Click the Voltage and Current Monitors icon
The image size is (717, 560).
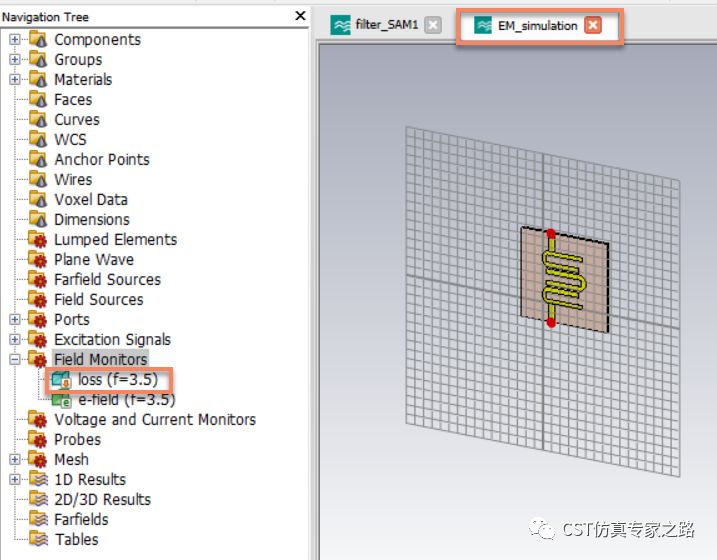click(38, 419)
